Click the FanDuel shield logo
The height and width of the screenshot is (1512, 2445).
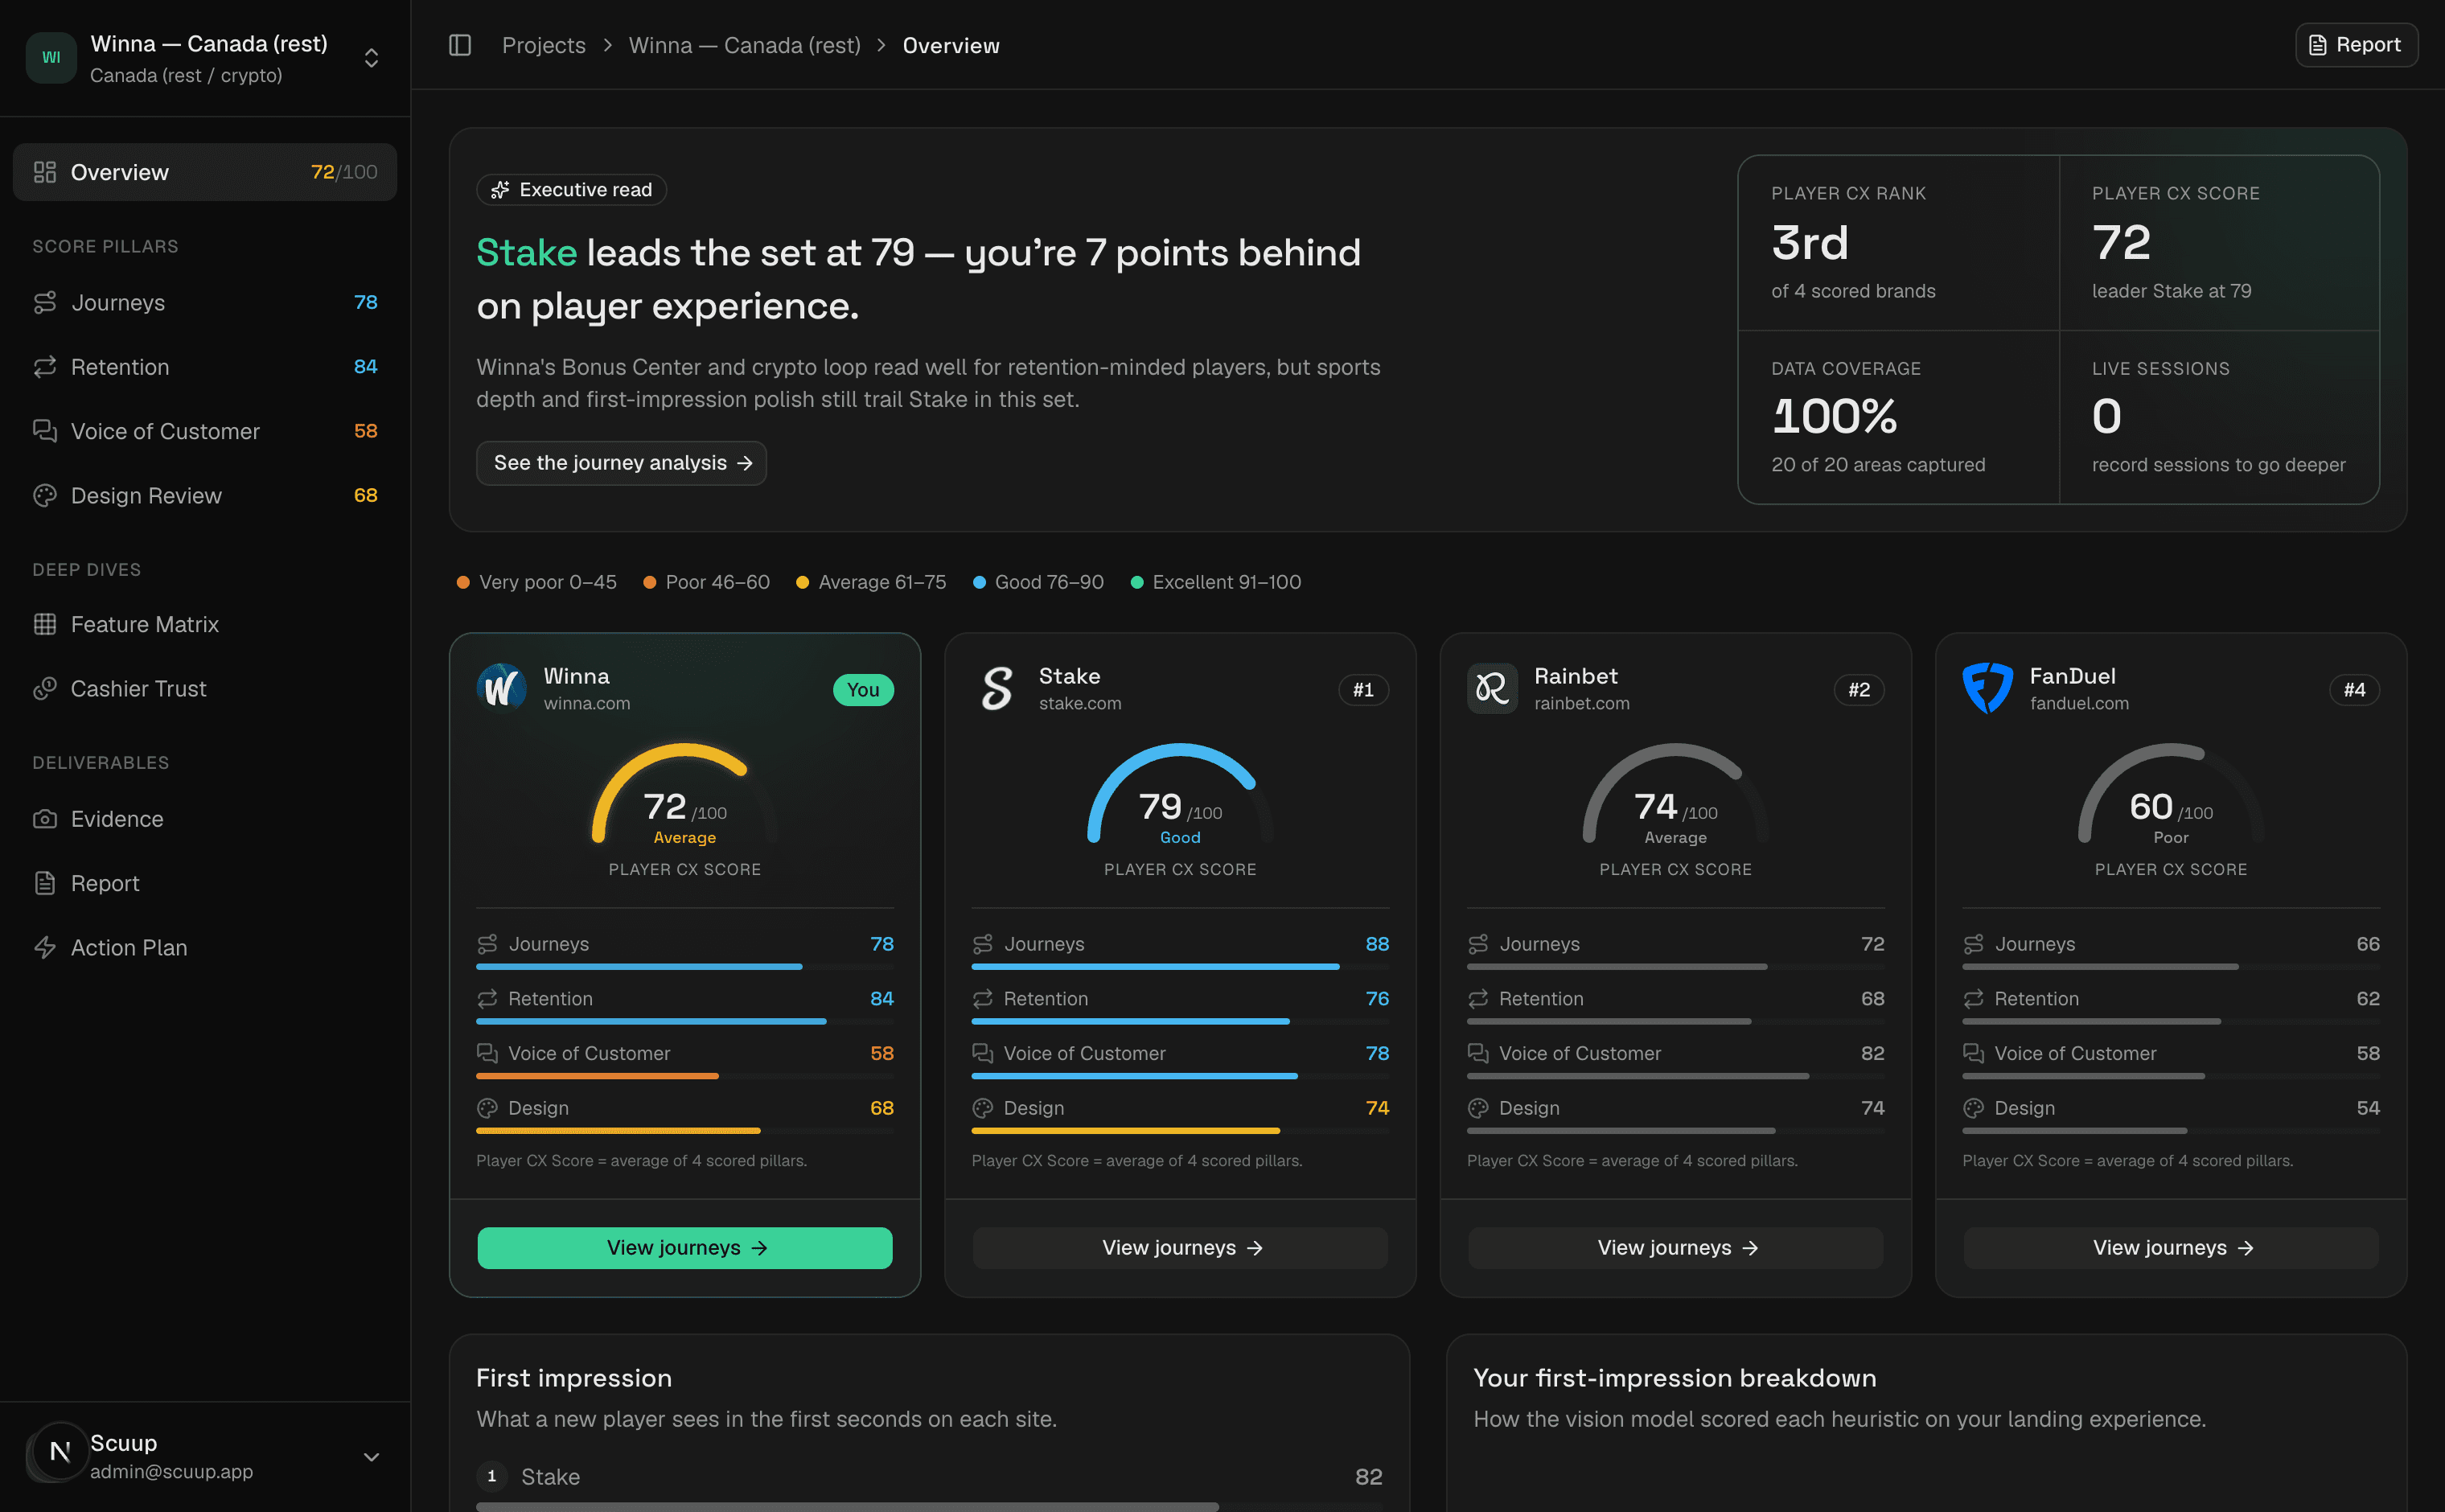[x=1988, y=688]
